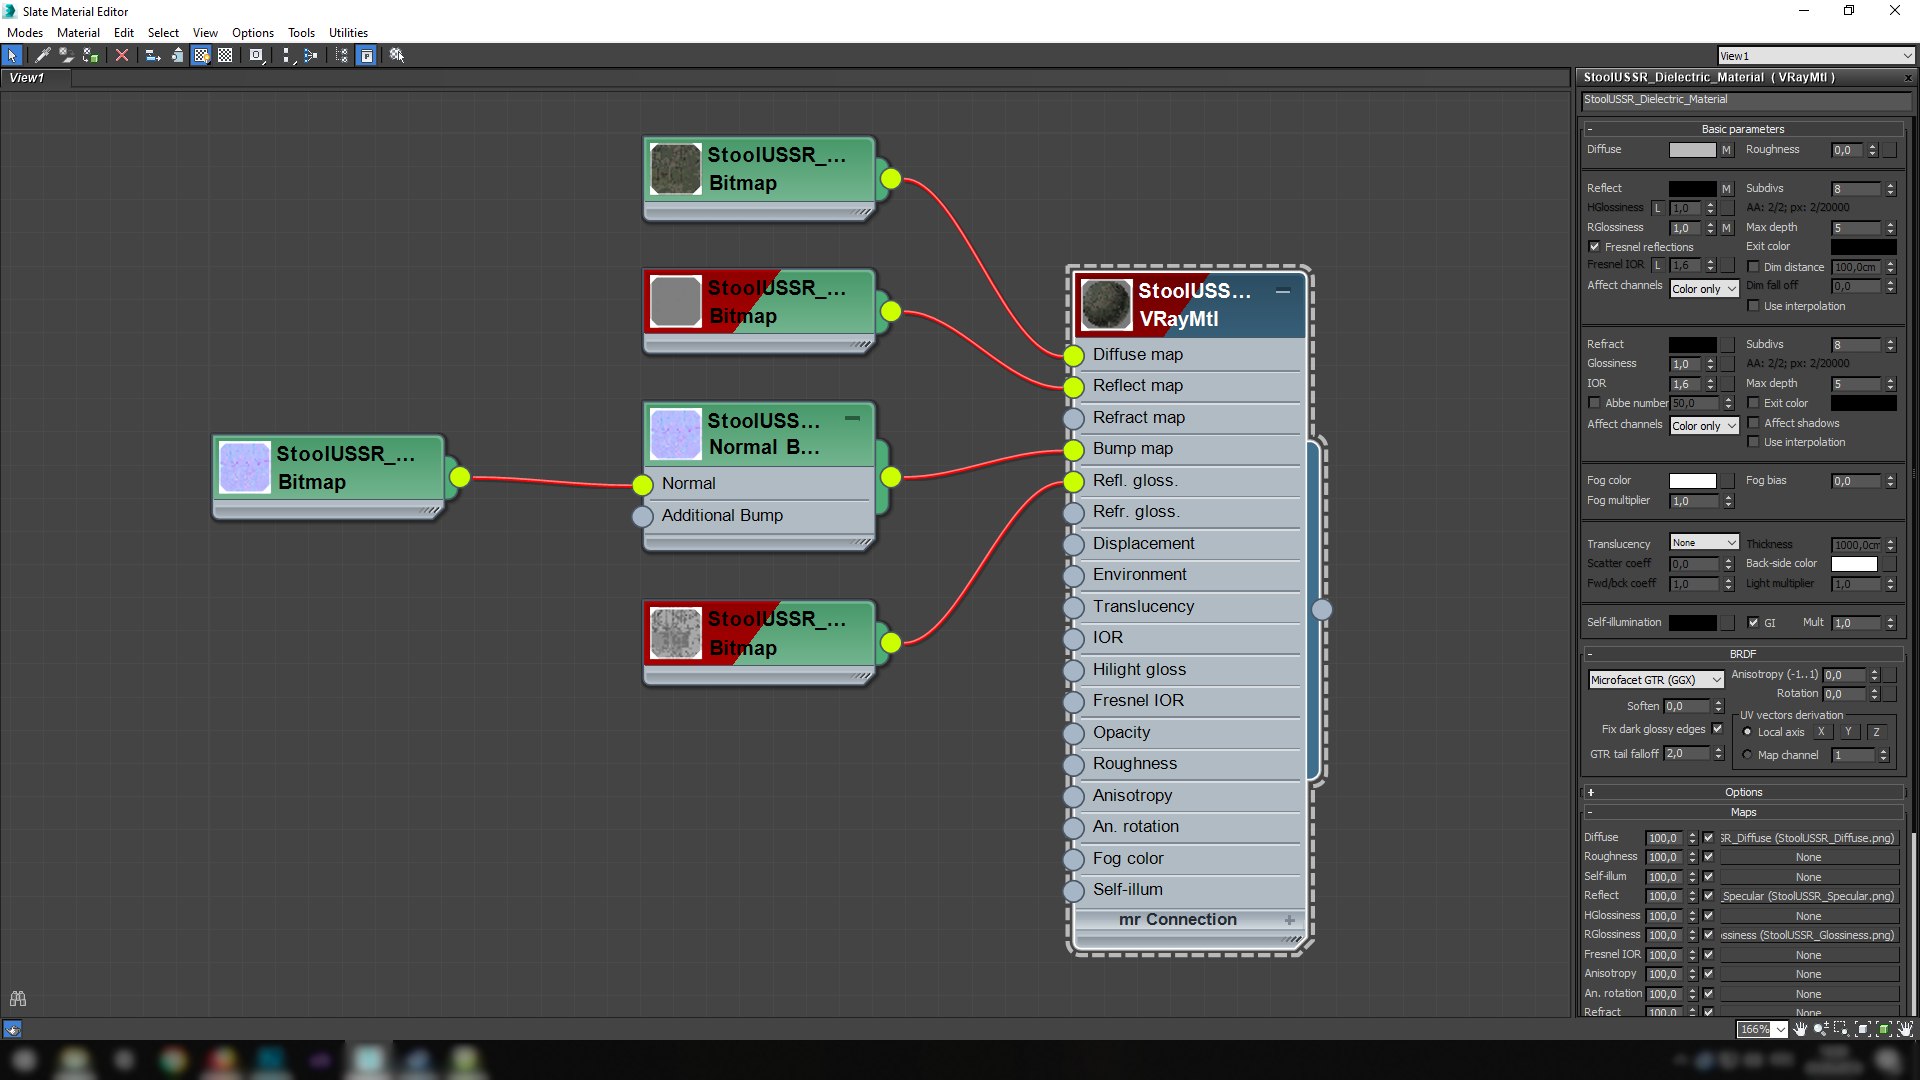Image resolution: width=1920 pixels, height=1080 pixels.
Task: Click the M button next to Diffuse
Action: tap(1726, 150)
